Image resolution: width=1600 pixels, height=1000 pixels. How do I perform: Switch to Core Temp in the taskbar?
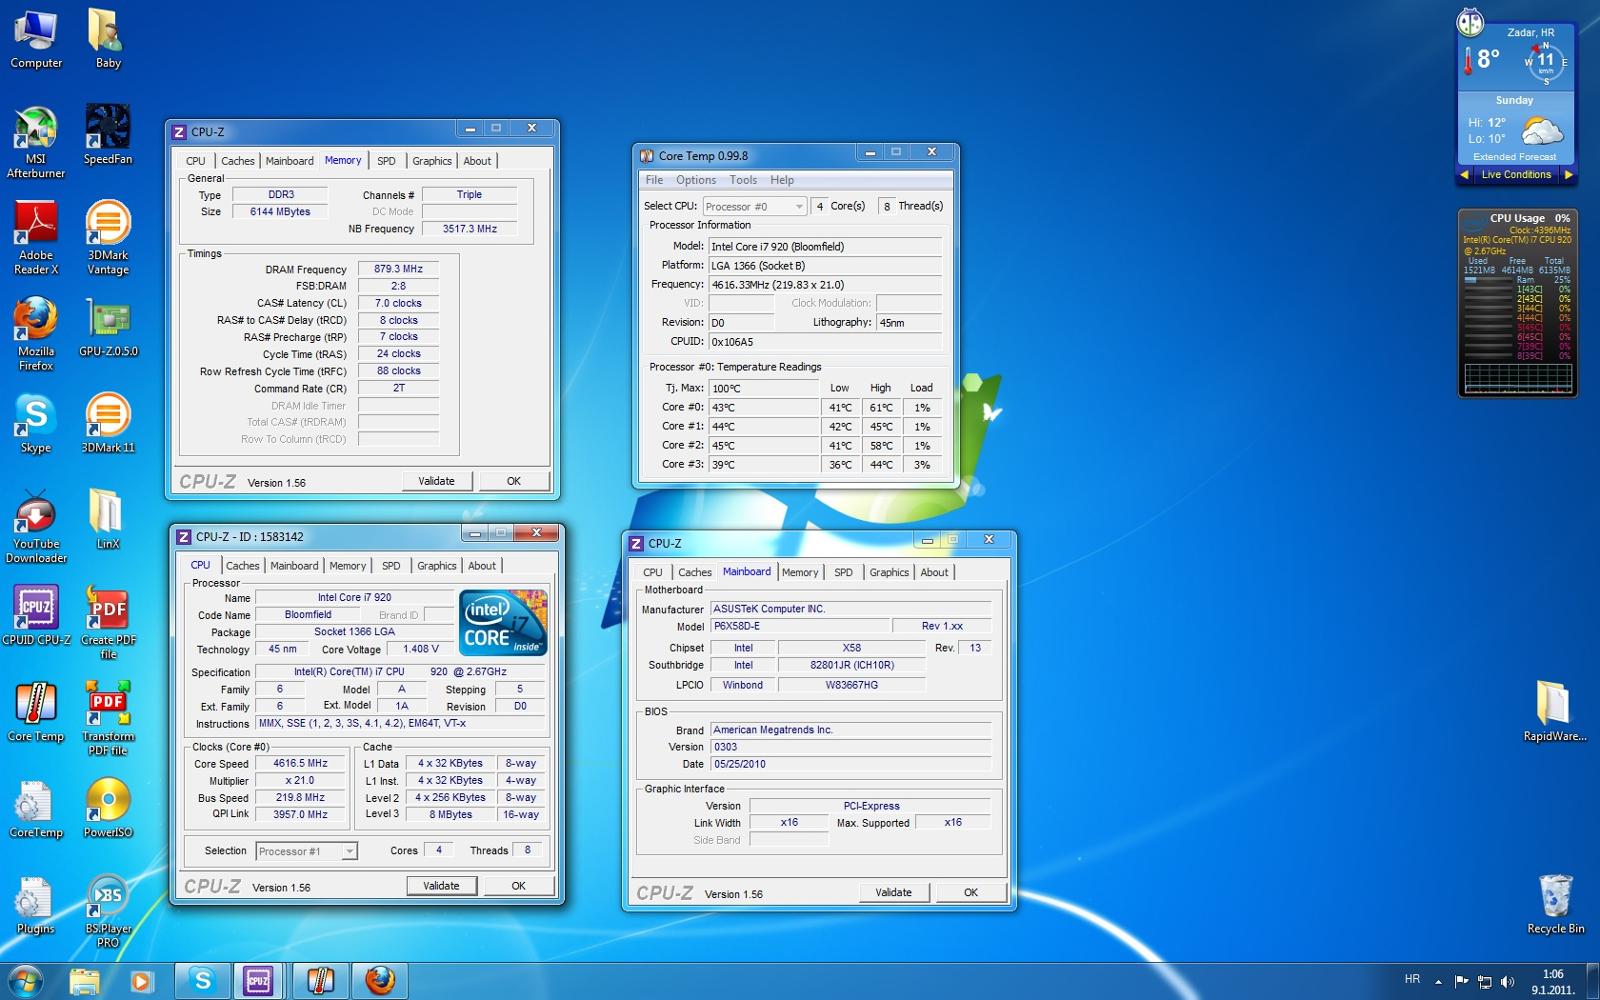[x=320, y=981]
